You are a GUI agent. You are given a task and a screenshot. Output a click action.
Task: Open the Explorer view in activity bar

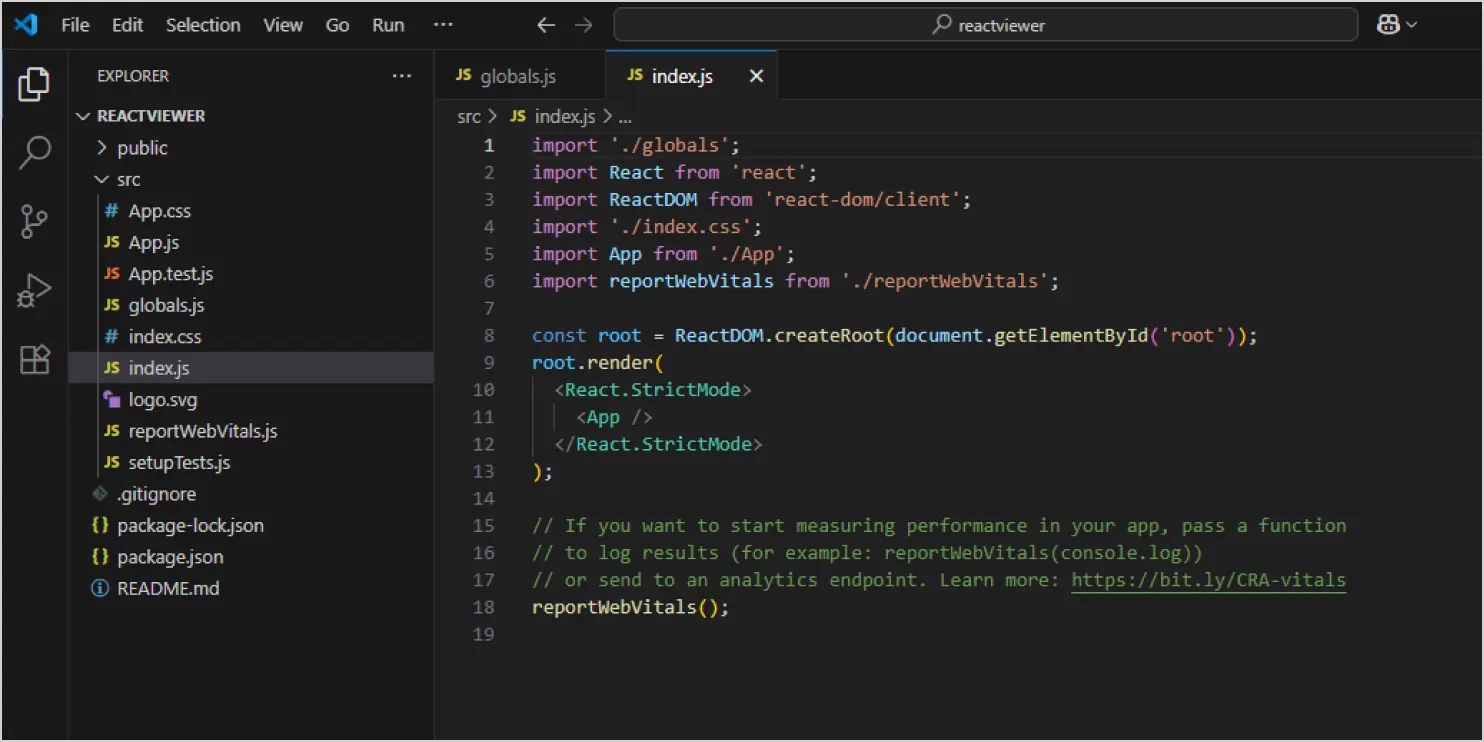(34, 85)
